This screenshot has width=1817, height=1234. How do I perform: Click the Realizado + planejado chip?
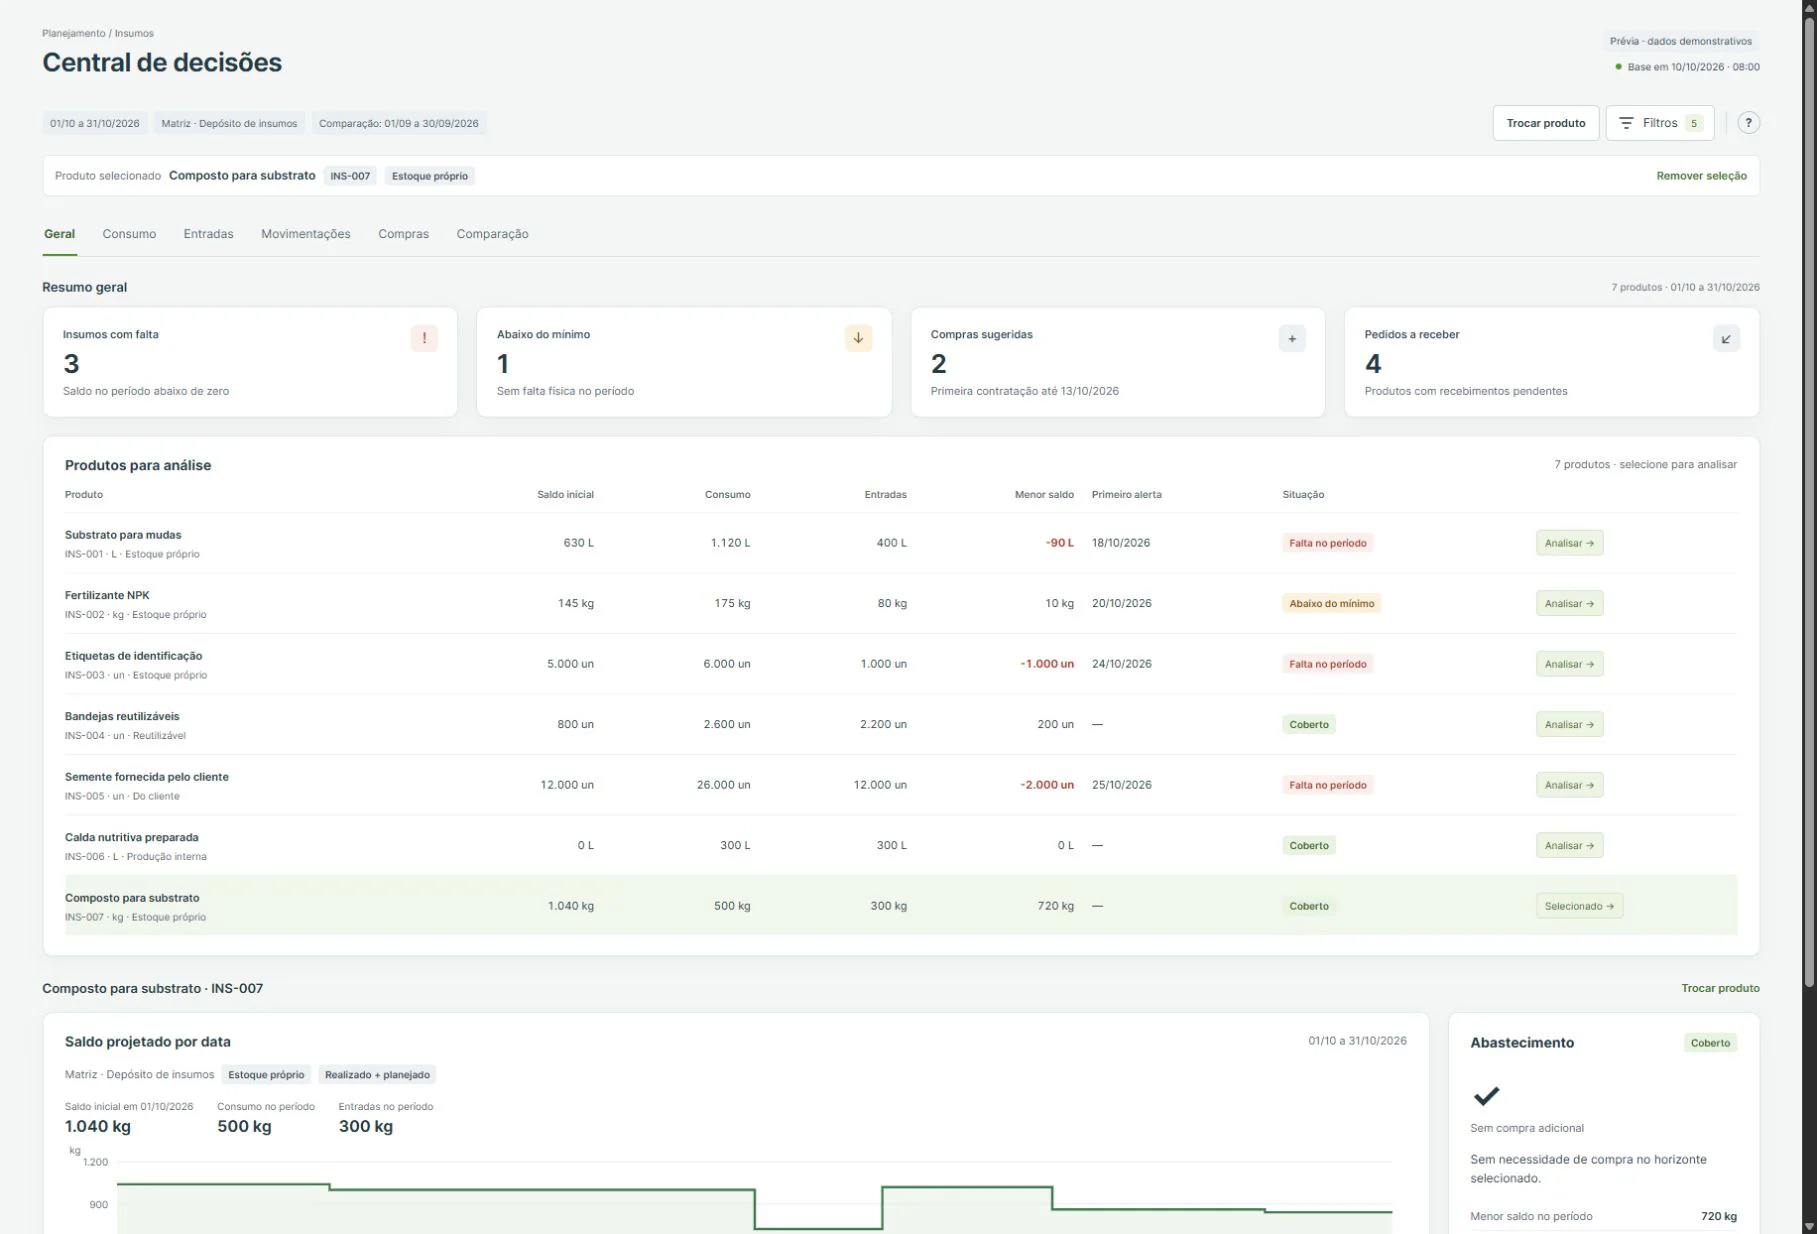pyautogui.click(x=377, y=1075)
